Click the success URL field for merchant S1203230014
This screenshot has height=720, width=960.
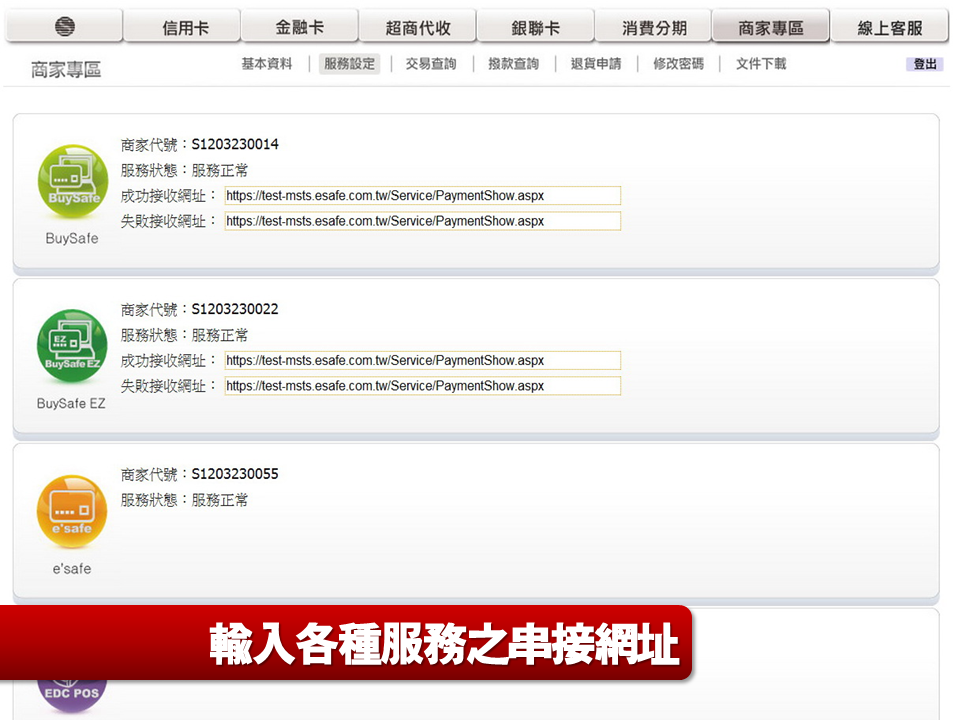point(420,195)
